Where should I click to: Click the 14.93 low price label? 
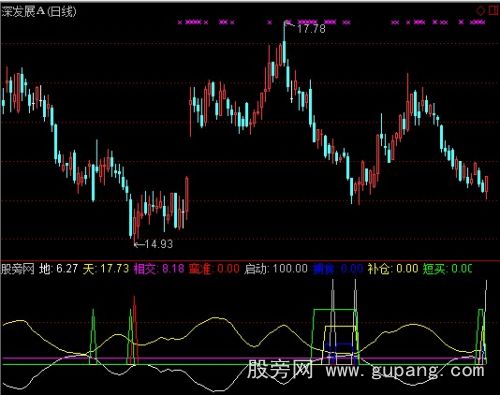[159, 244]
